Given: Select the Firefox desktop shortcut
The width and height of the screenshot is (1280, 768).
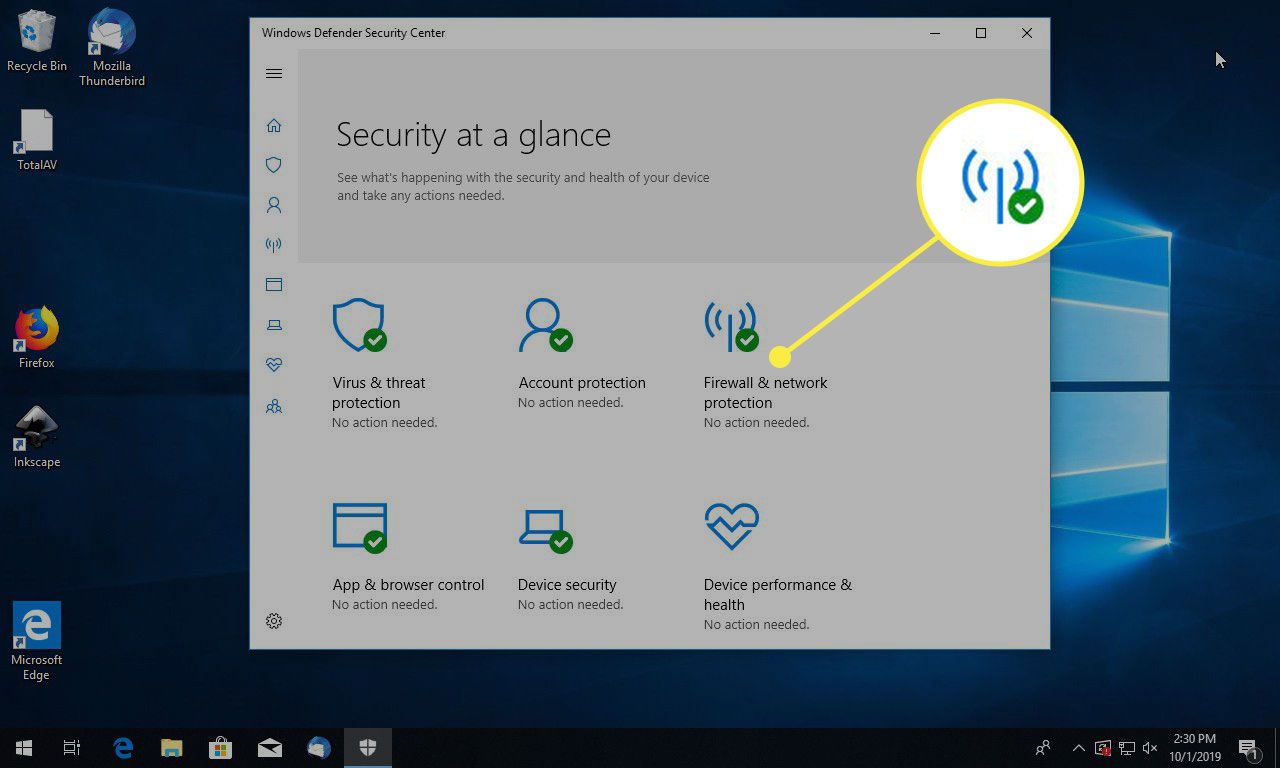Looking at the screenshot, I should click(x=37, y=338).
